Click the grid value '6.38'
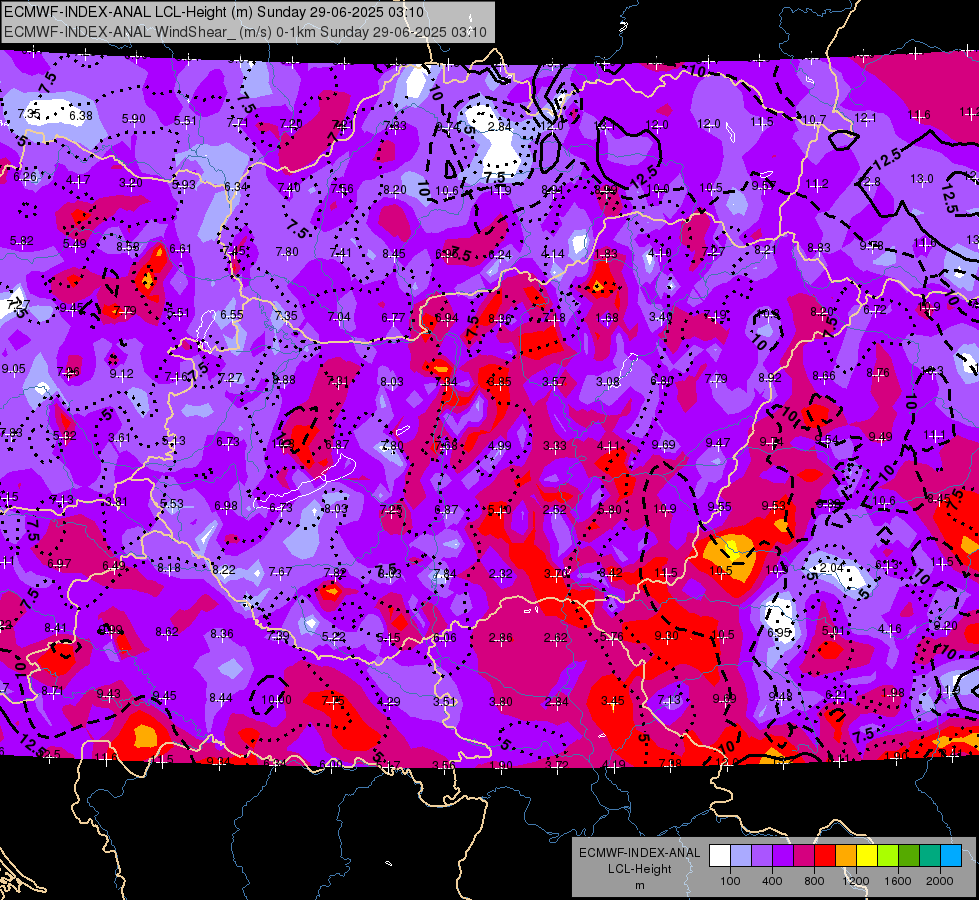This screenshot has height=900, width=979. pos(81,116)
